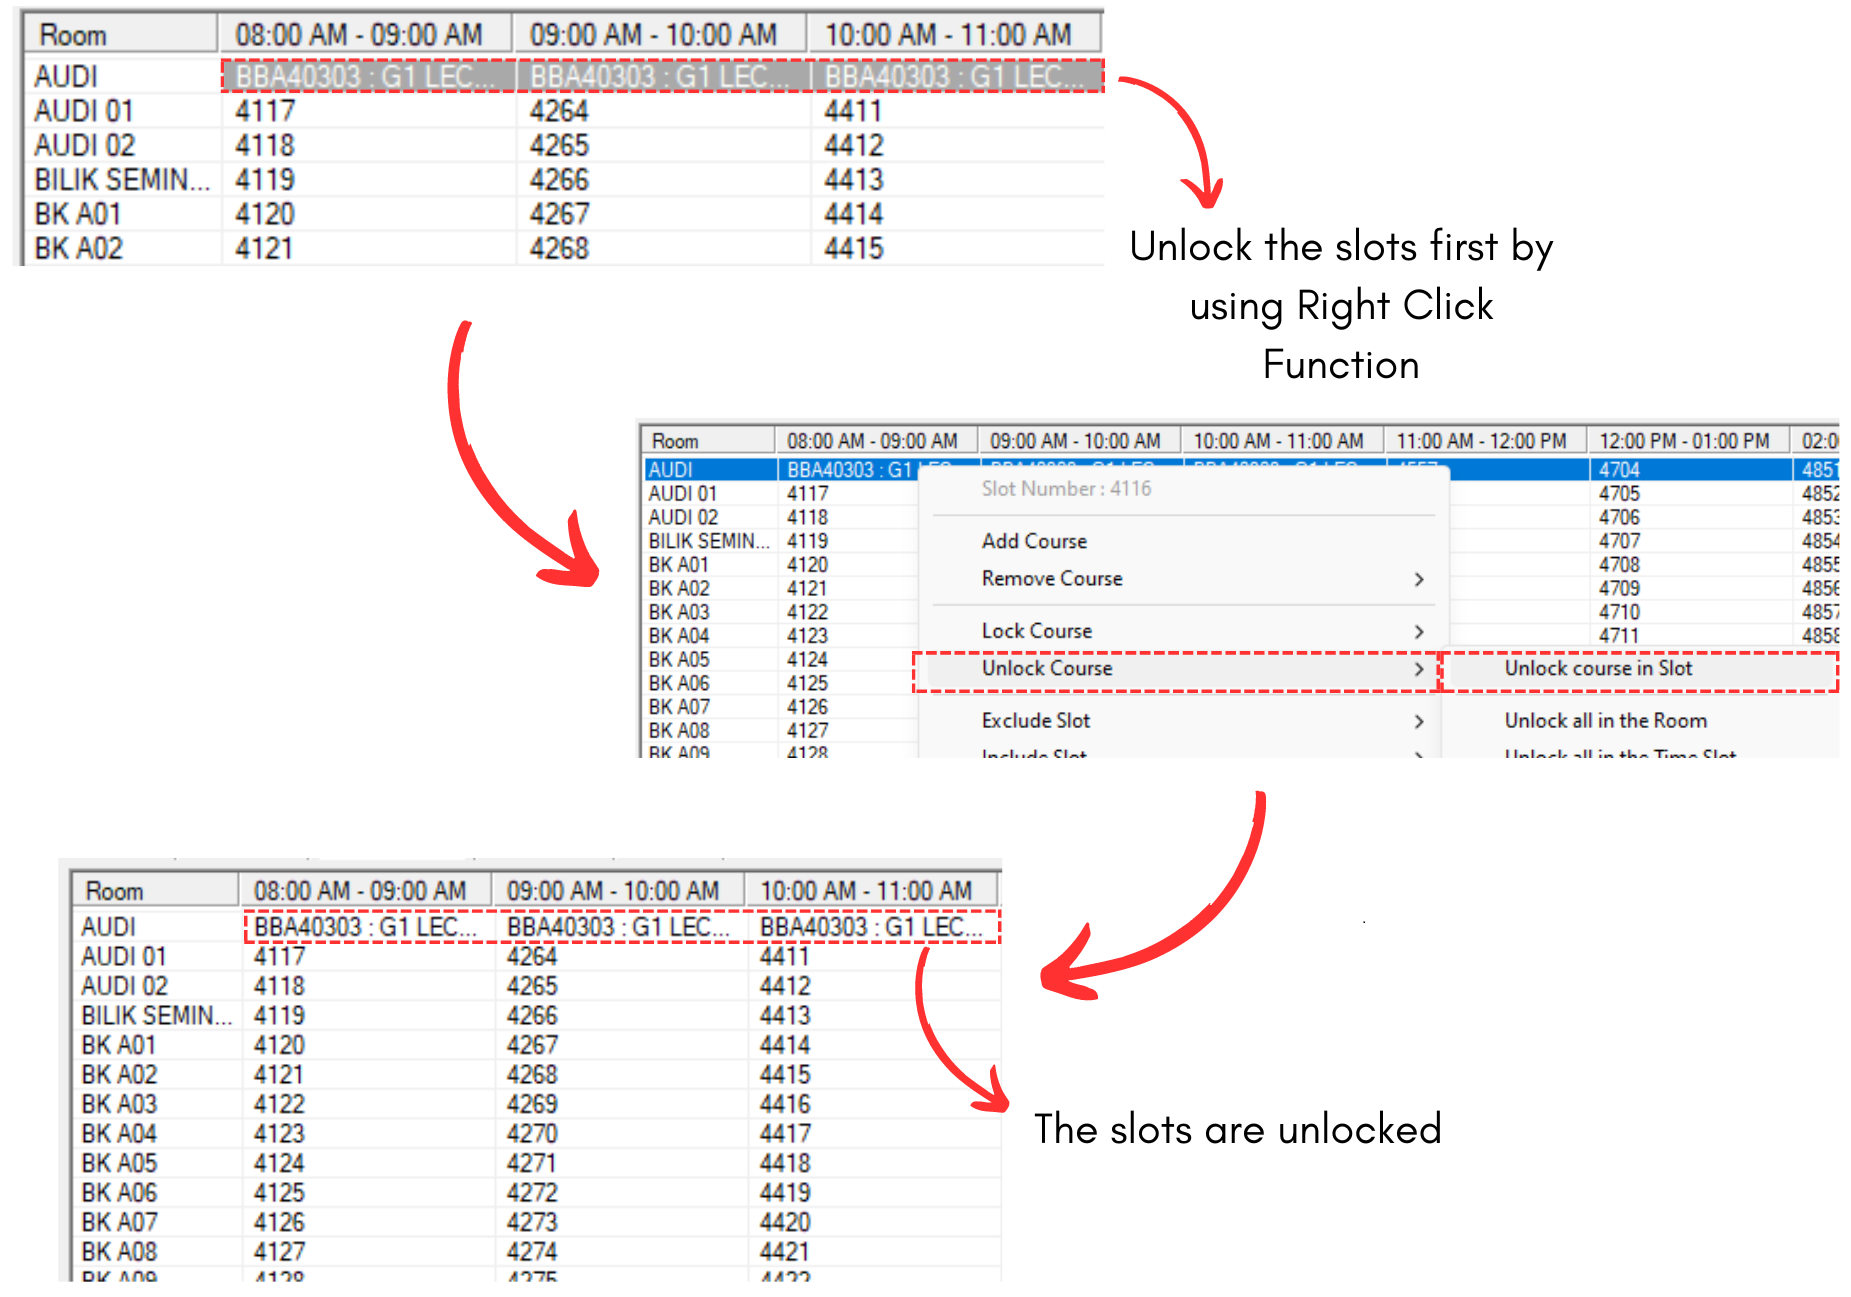Choose Unlock course in Slot from submenu

[x=1598, y=669]
